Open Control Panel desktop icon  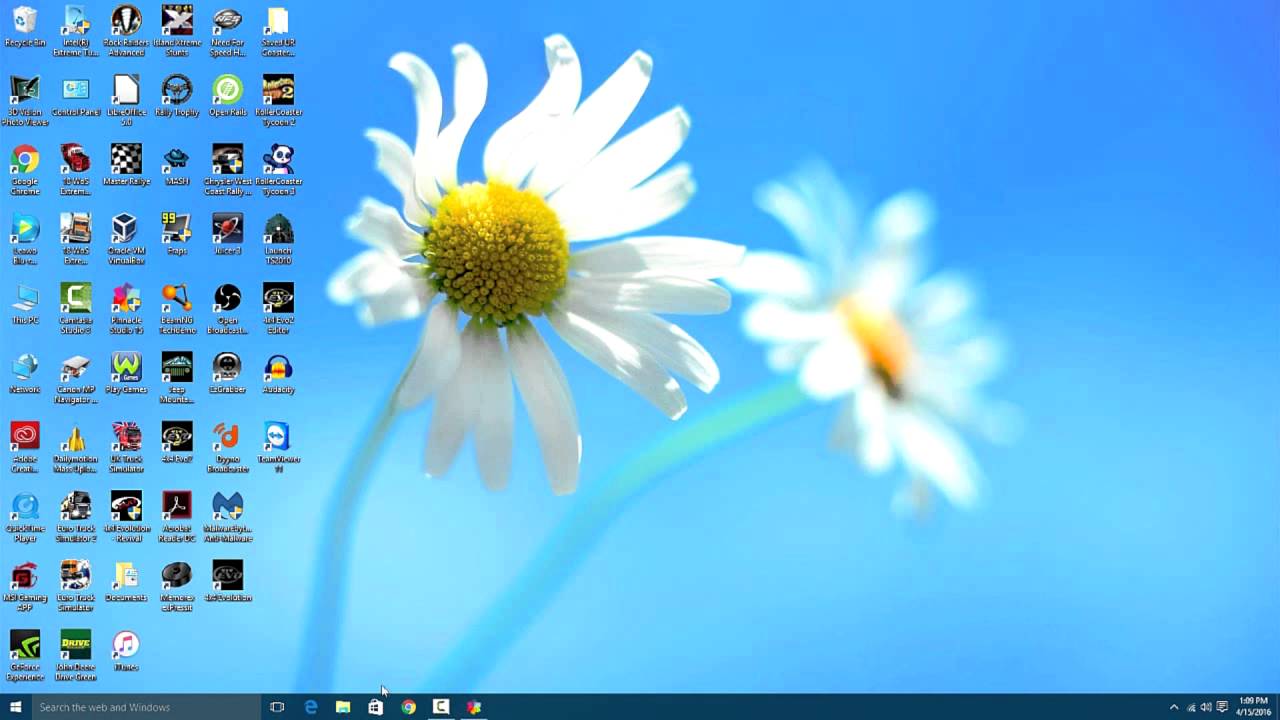point(76,96)
